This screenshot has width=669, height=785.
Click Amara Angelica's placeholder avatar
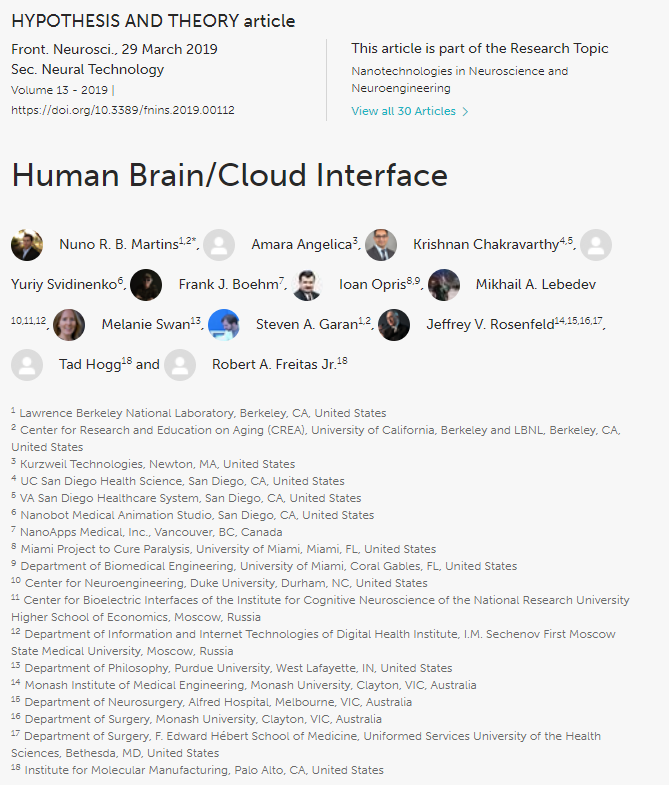pyautogui.click(x=219, y=245)
